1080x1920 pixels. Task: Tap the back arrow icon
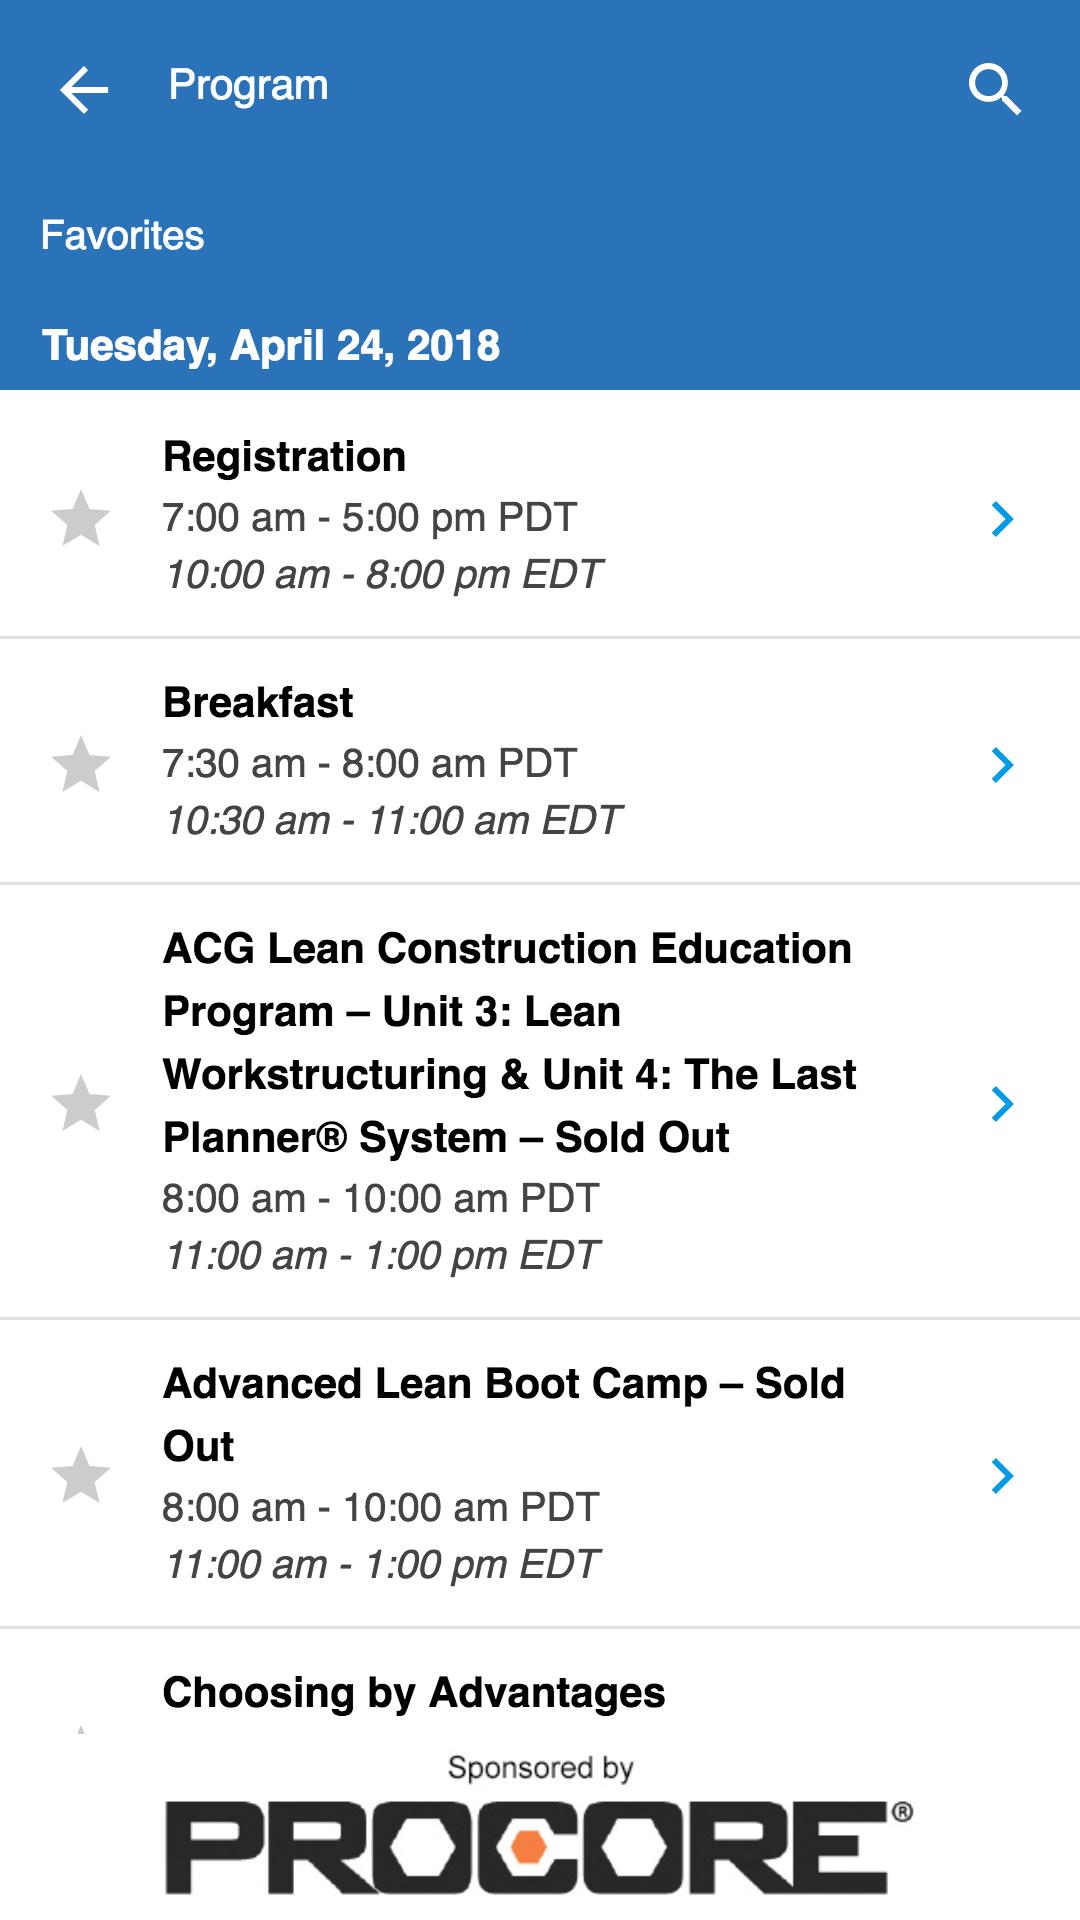point(84,90)
